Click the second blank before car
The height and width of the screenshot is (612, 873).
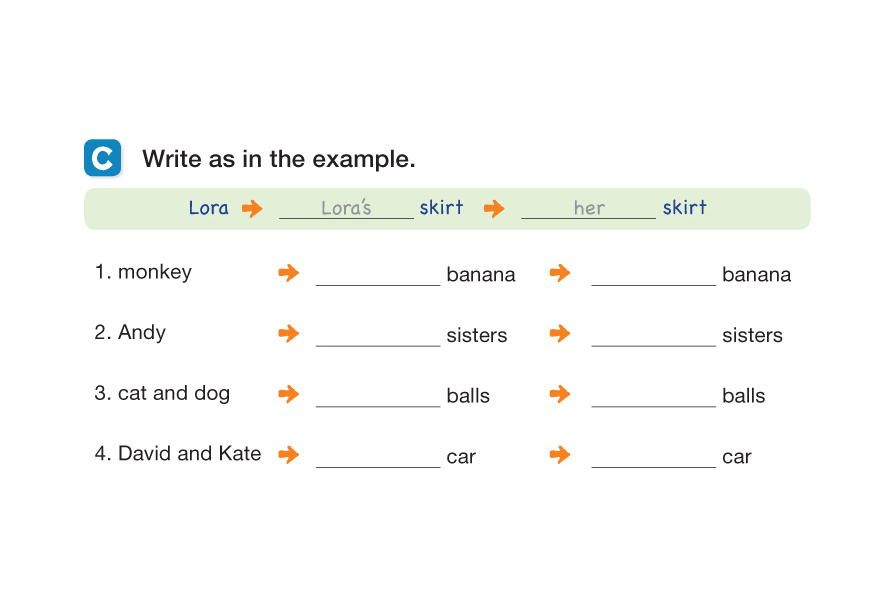(x=653, y=458)
